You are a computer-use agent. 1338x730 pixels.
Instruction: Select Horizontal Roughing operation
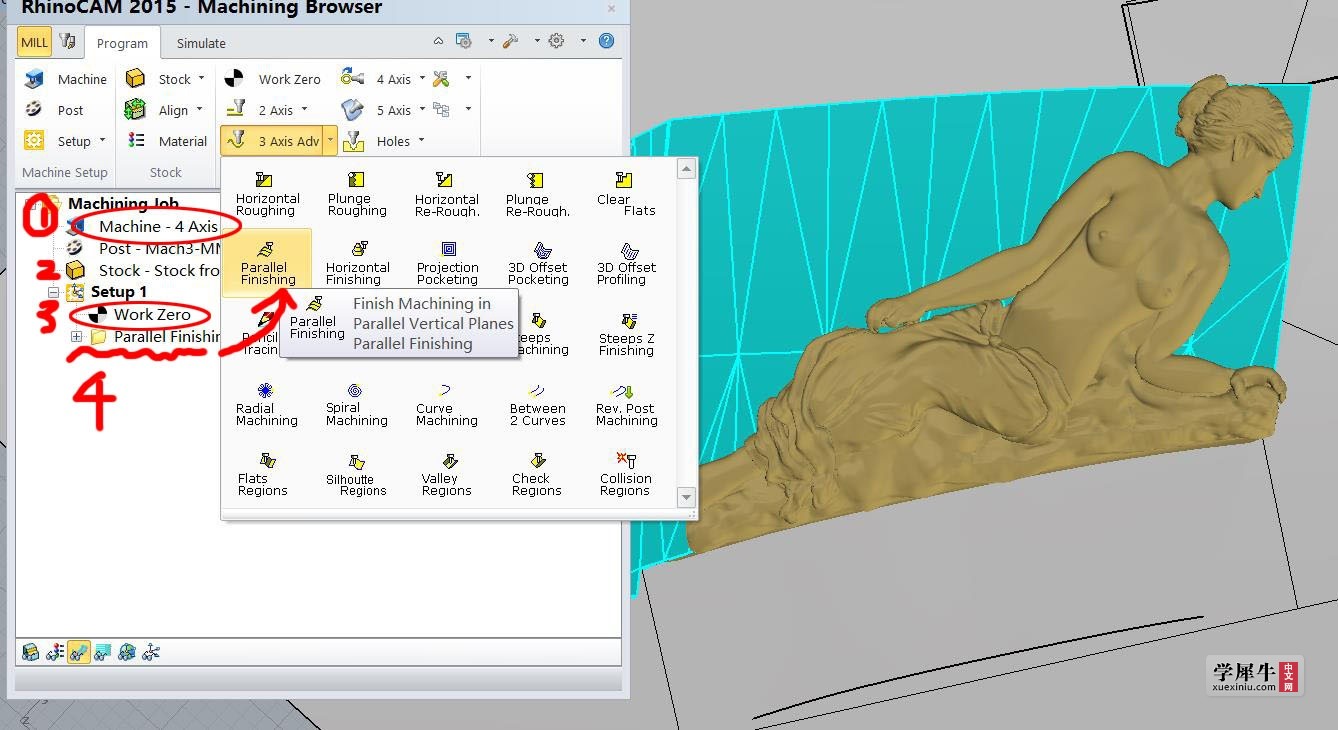(265, 194)
